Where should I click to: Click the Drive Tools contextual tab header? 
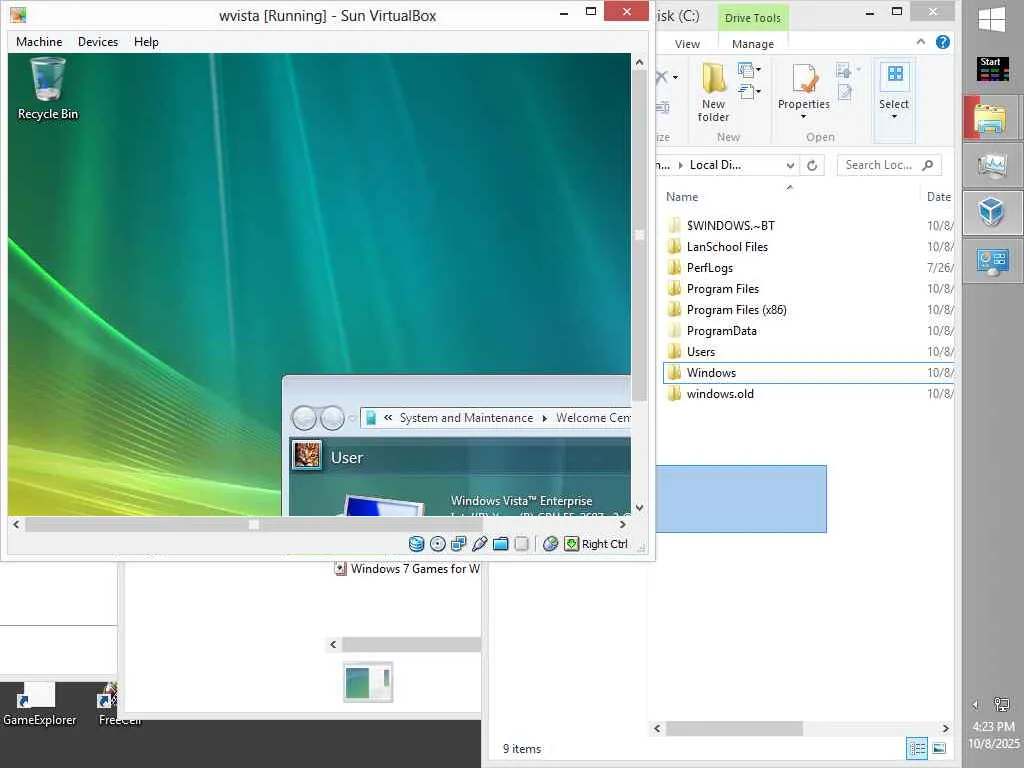[752, 18]
